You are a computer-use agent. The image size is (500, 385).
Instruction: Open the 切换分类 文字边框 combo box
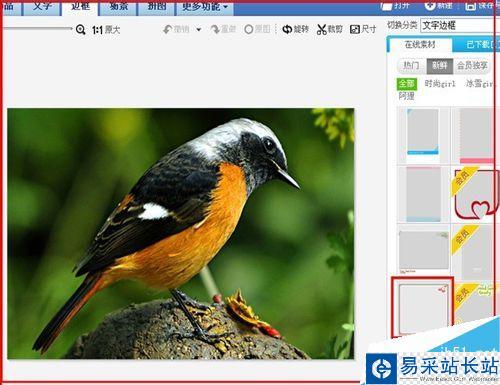point(459,25)
